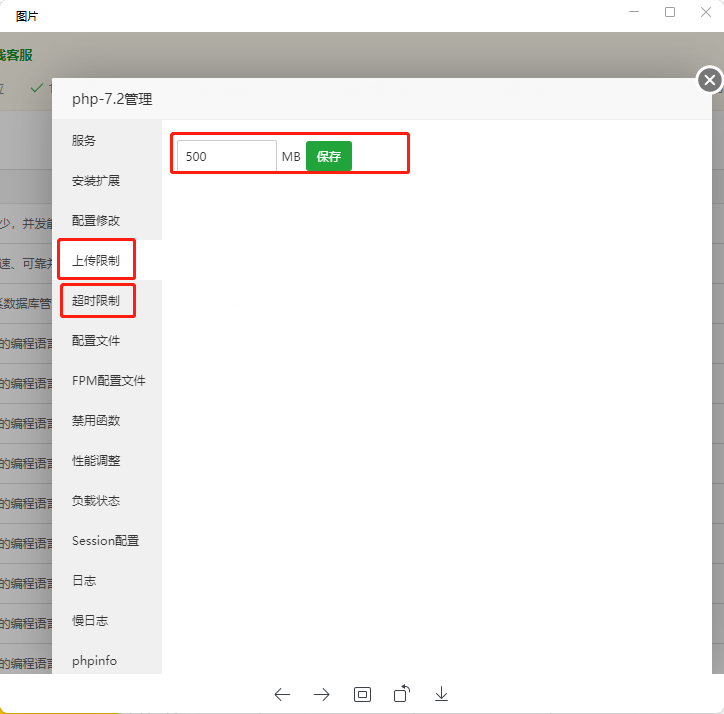Open the 超时限制 tab

click(96, 301)
